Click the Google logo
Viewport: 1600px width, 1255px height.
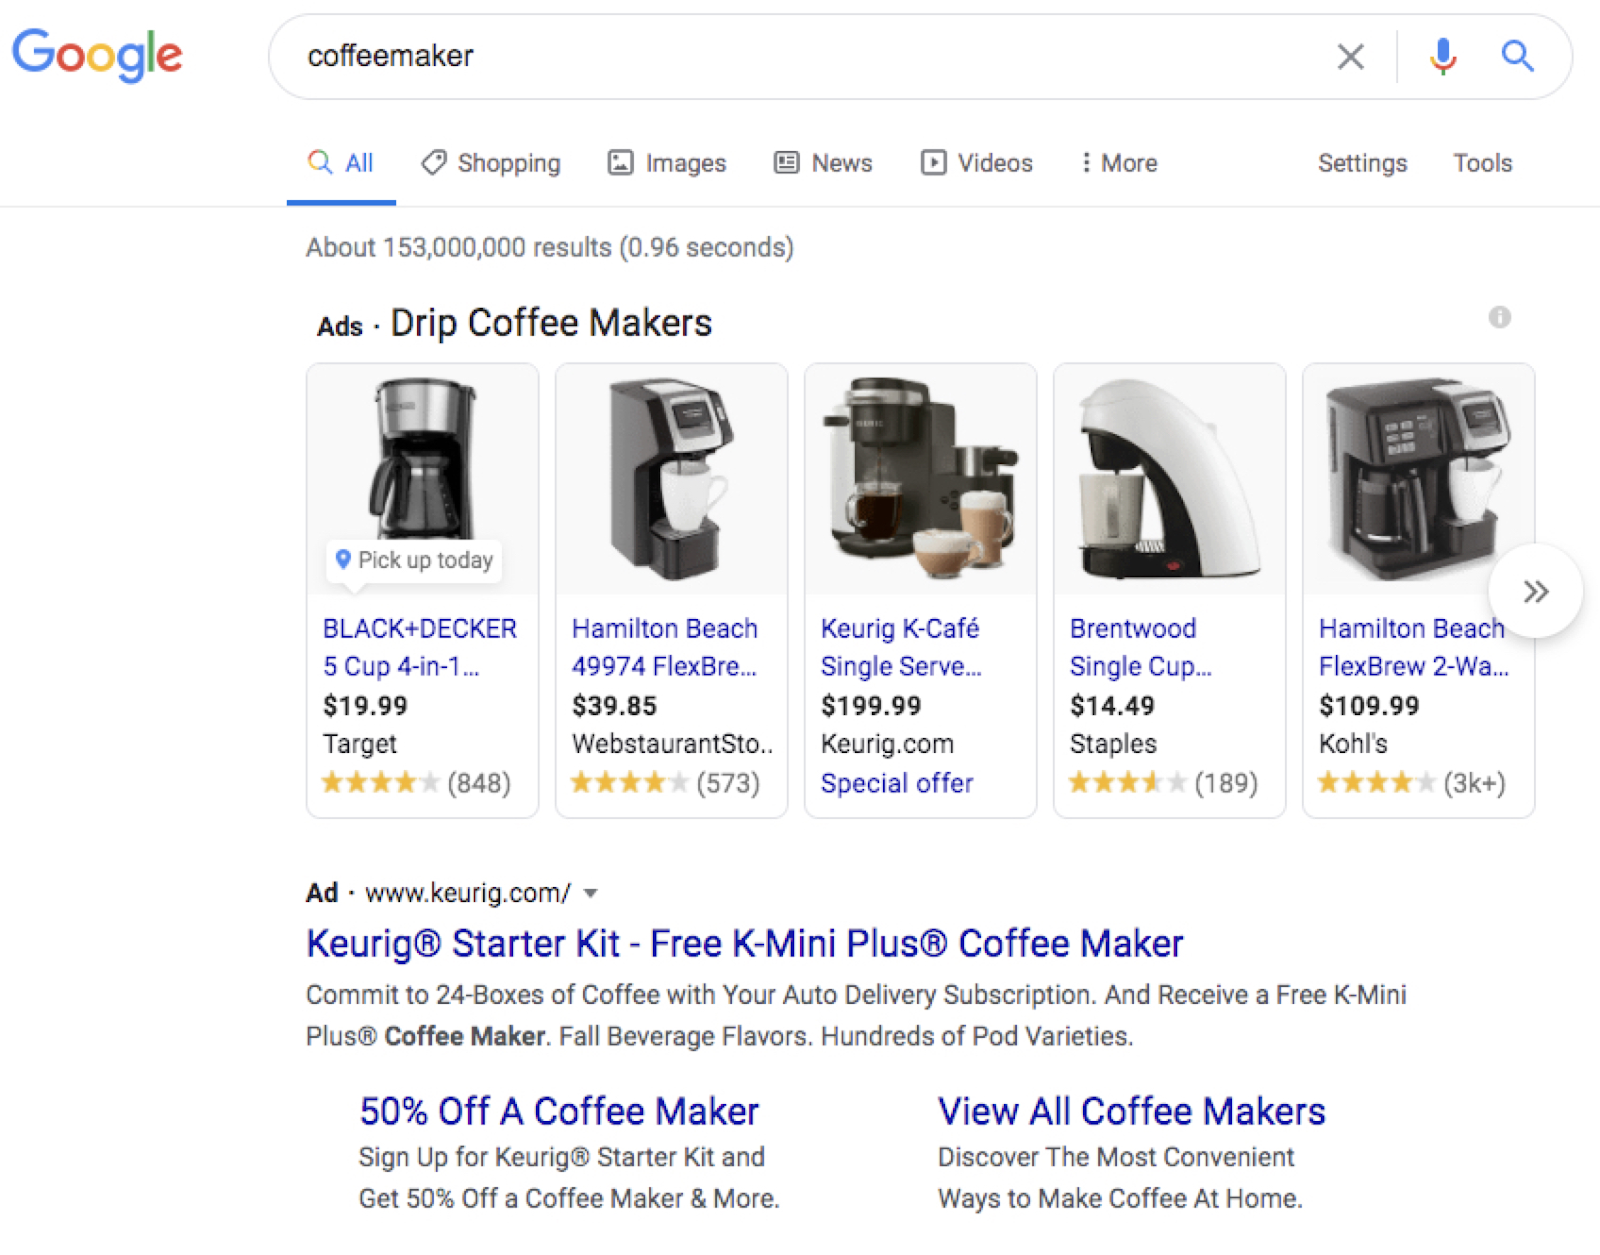97,55
